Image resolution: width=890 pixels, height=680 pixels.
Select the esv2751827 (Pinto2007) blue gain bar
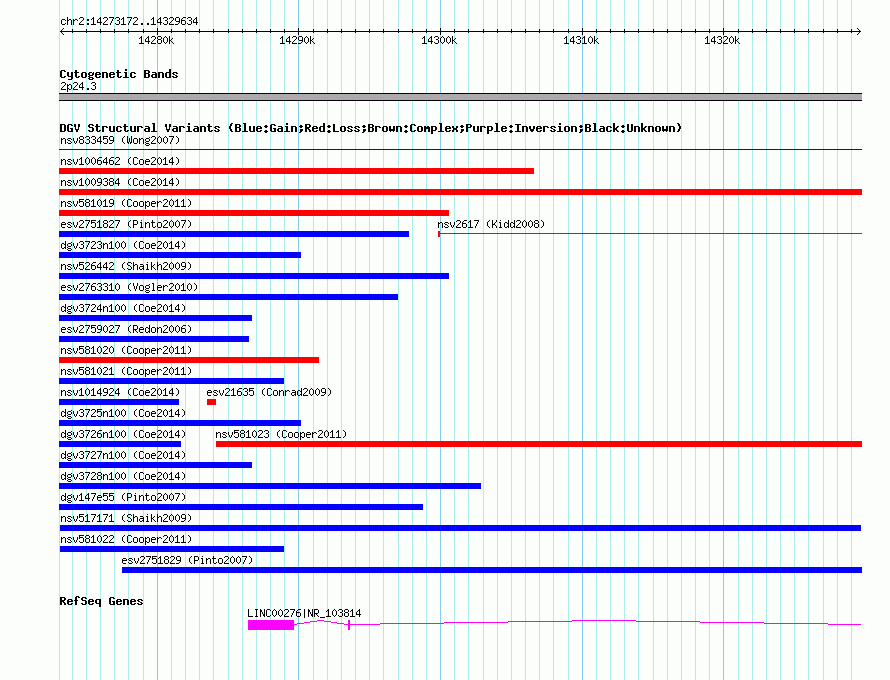point(234,234)
